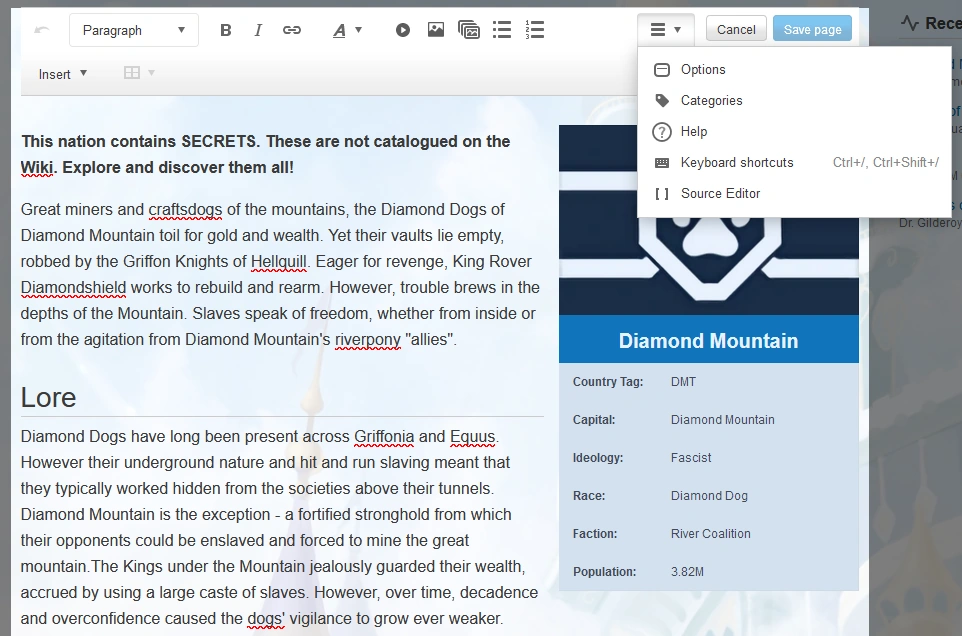Click the Recent activity pulse icon
This screenshot has height=636, width=962.
(910, 23)
